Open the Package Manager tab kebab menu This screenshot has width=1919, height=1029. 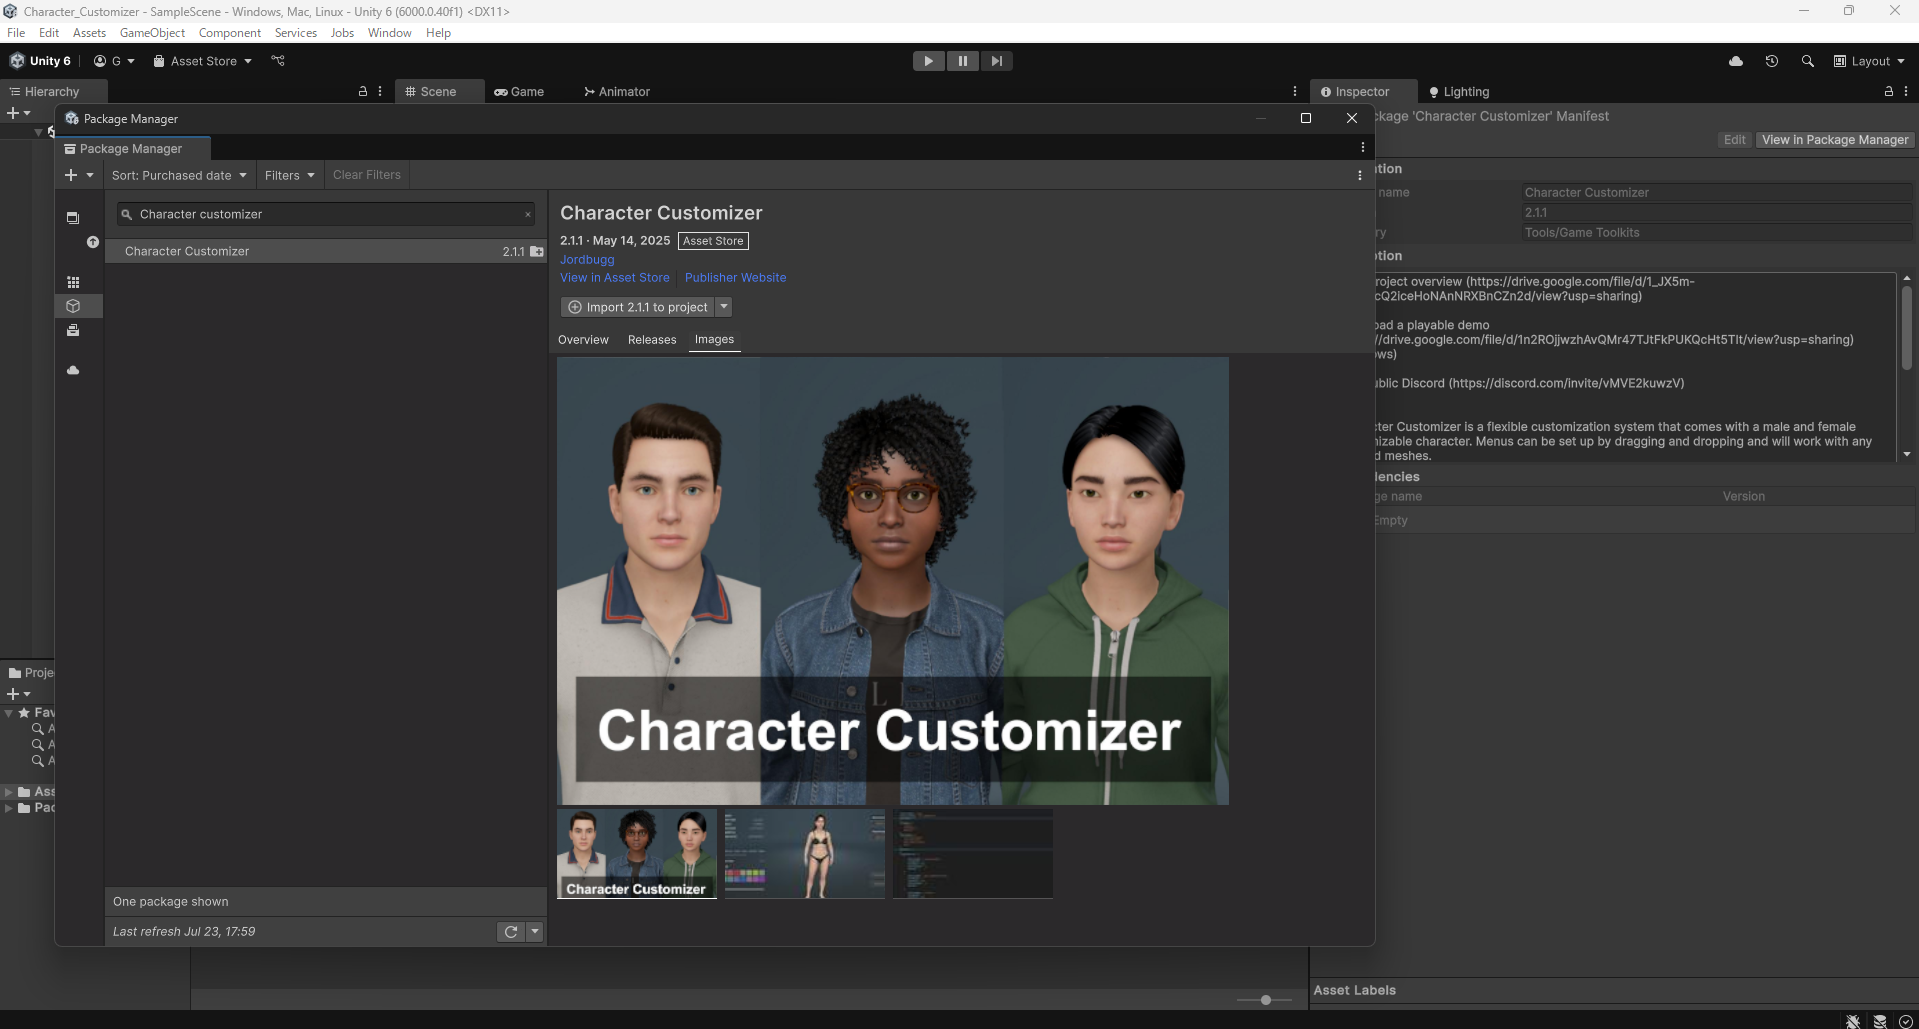click(1362, 147)
